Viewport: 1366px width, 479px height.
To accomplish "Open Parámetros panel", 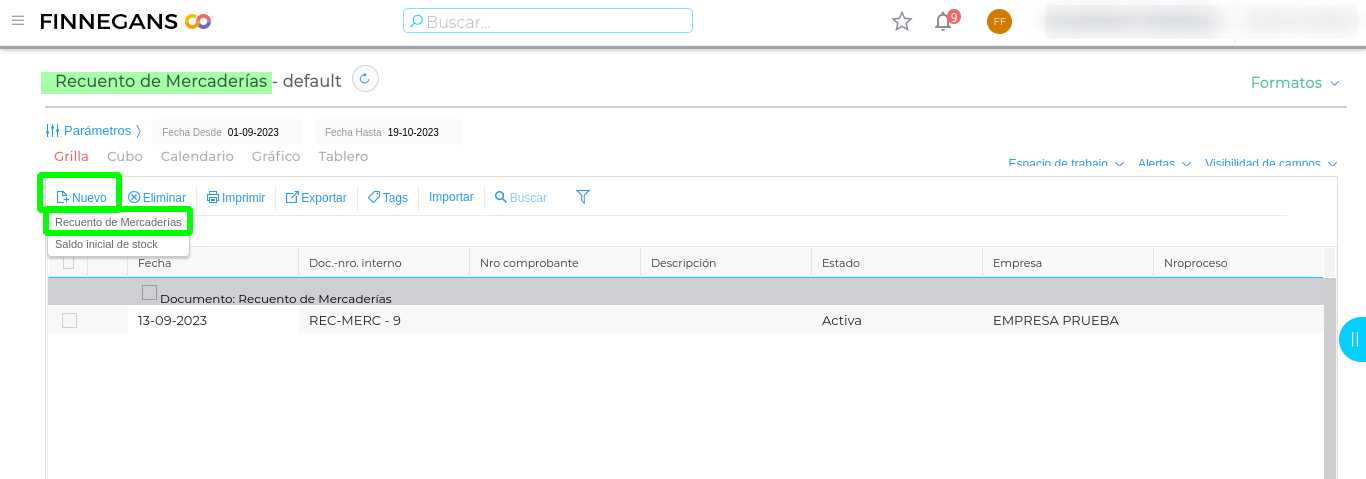I will pos(94,131).
